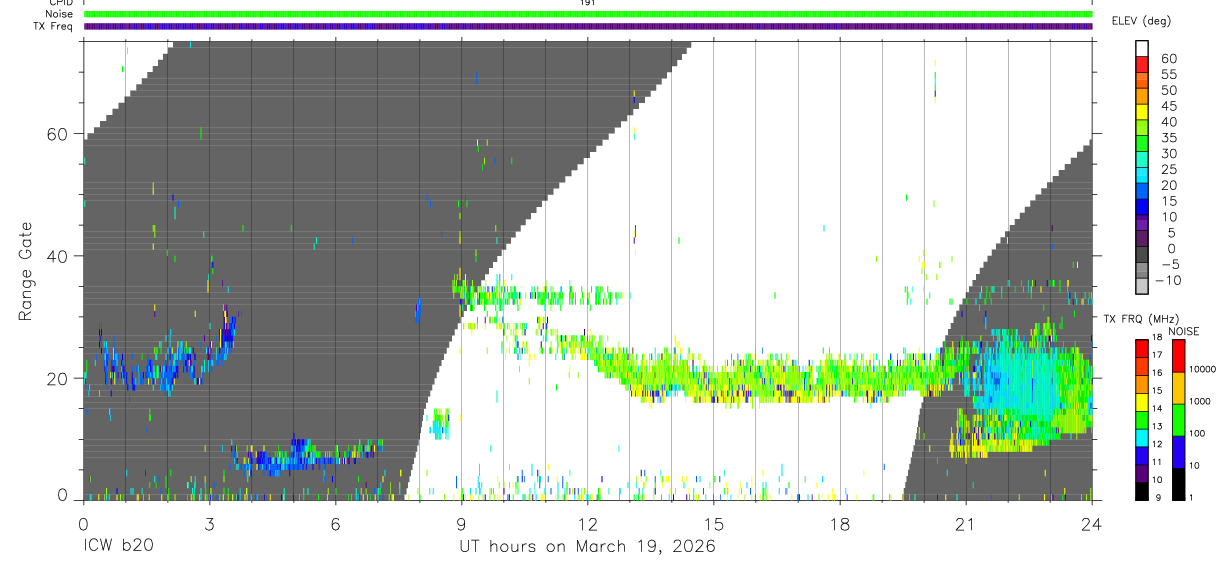The image size is (1228, 567).
Task: Click the '20' tick on Range Gate axis
Action: [58, 379]
